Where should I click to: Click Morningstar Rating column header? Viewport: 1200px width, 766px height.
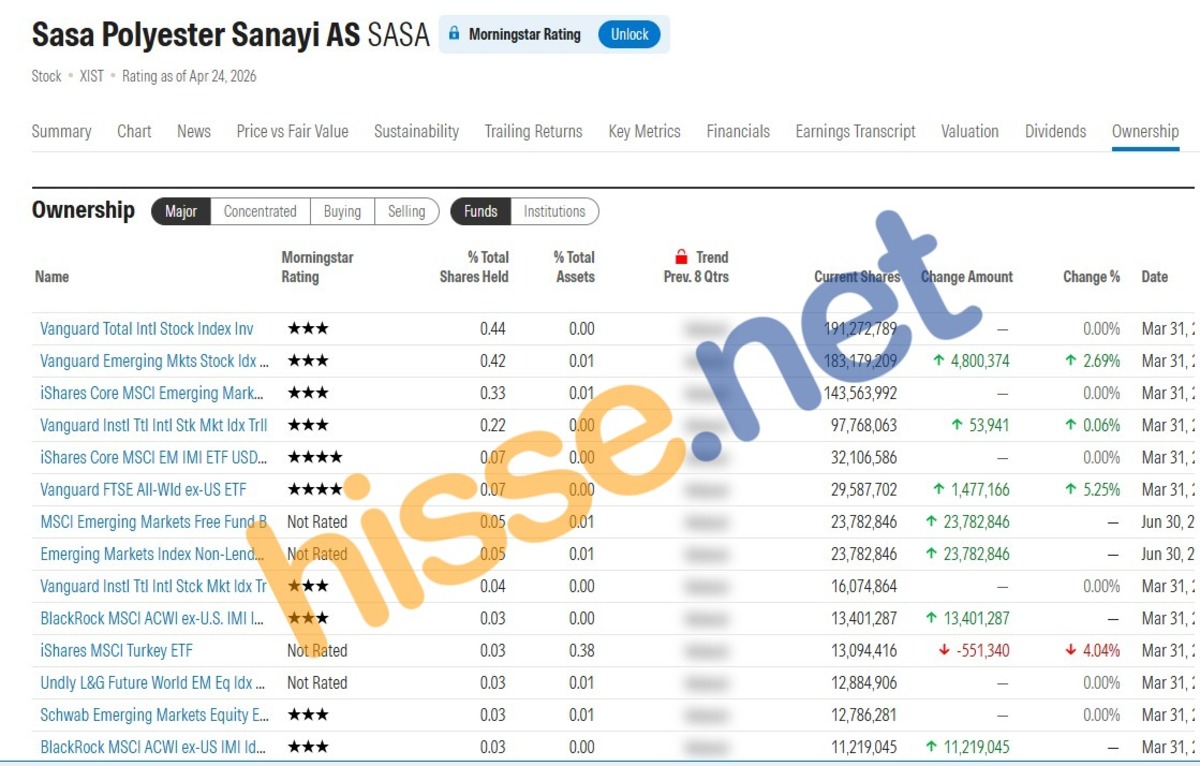click(x=318, y=267)
